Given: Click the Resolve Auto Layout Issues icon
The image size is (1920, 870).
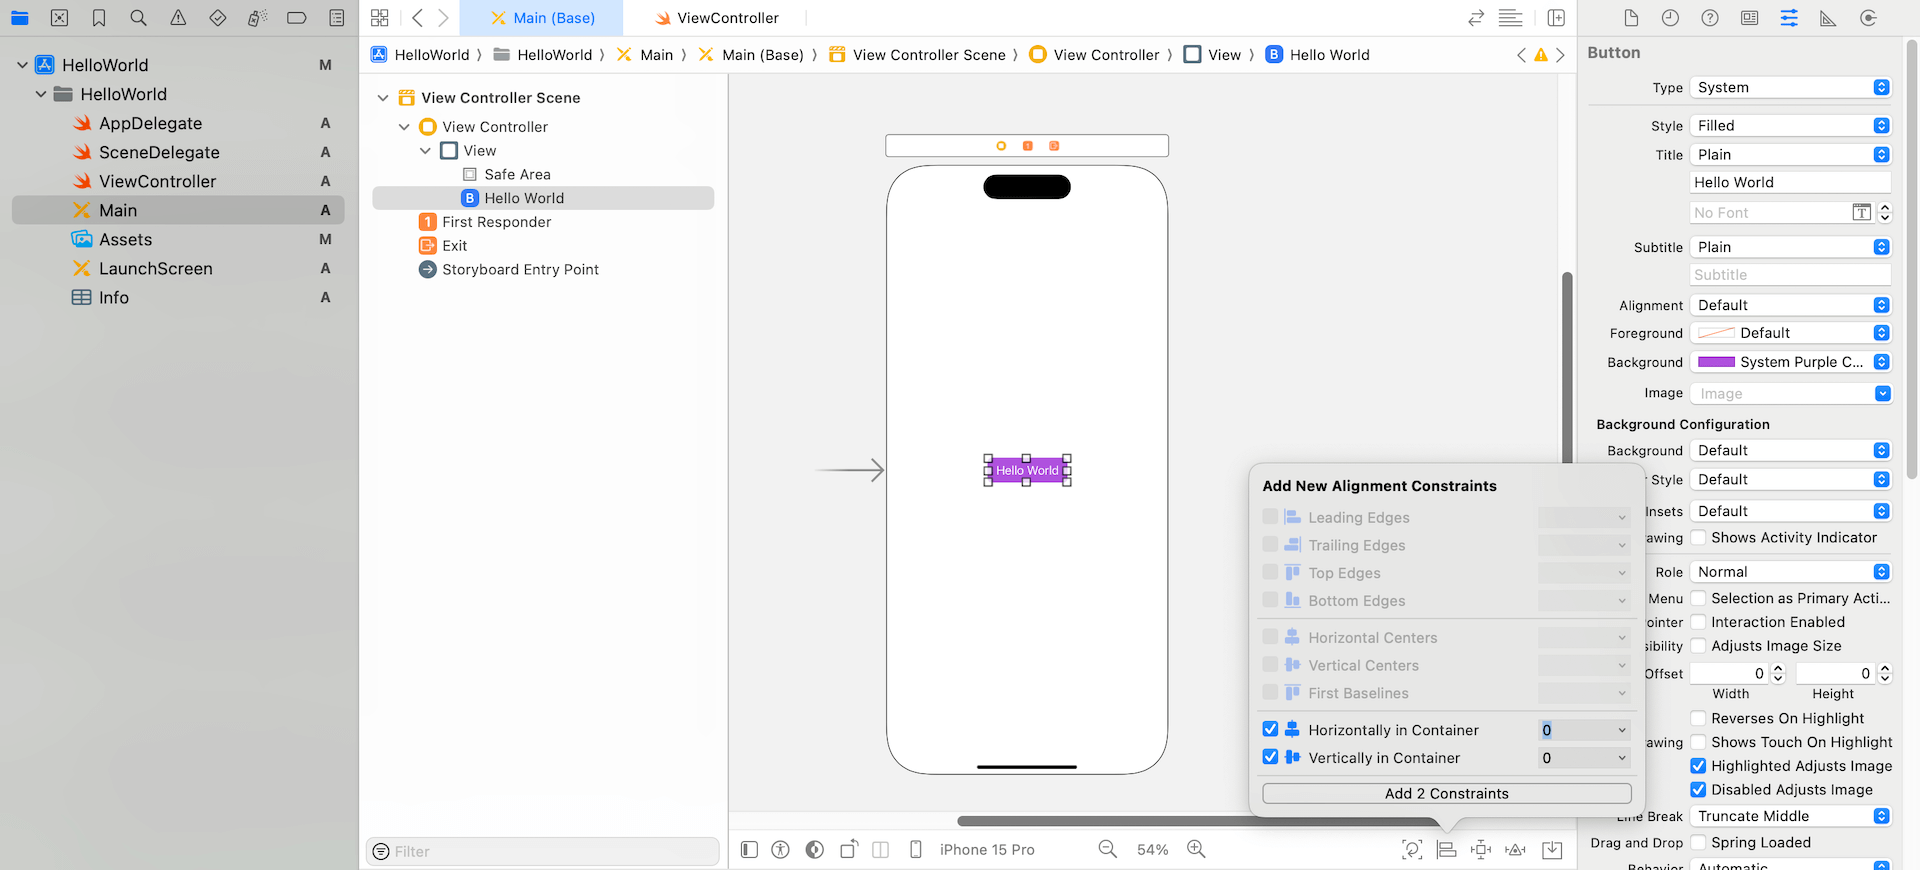Looking at the screenshot, I should [x=1516, y=849].
